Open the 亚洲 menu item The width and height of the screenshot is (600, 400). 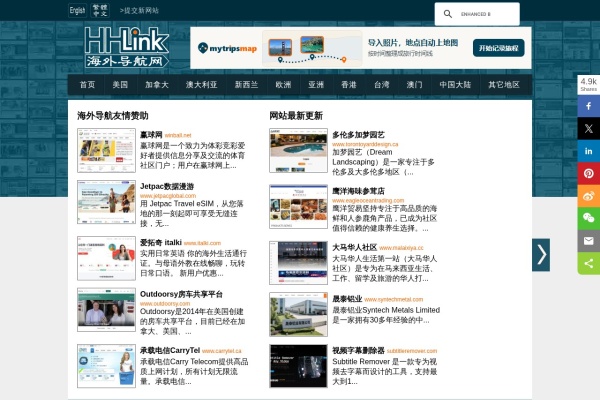click(x=316, y=85)
